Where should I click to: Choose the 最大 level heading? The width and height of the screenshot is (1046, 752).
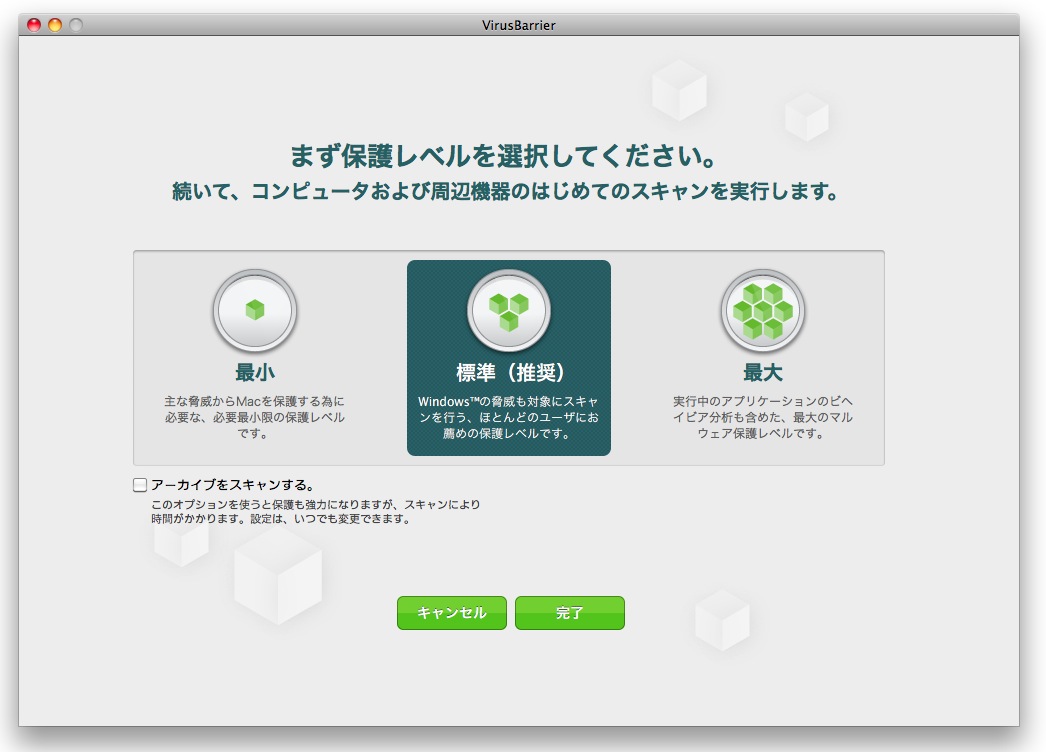(763, 372)
